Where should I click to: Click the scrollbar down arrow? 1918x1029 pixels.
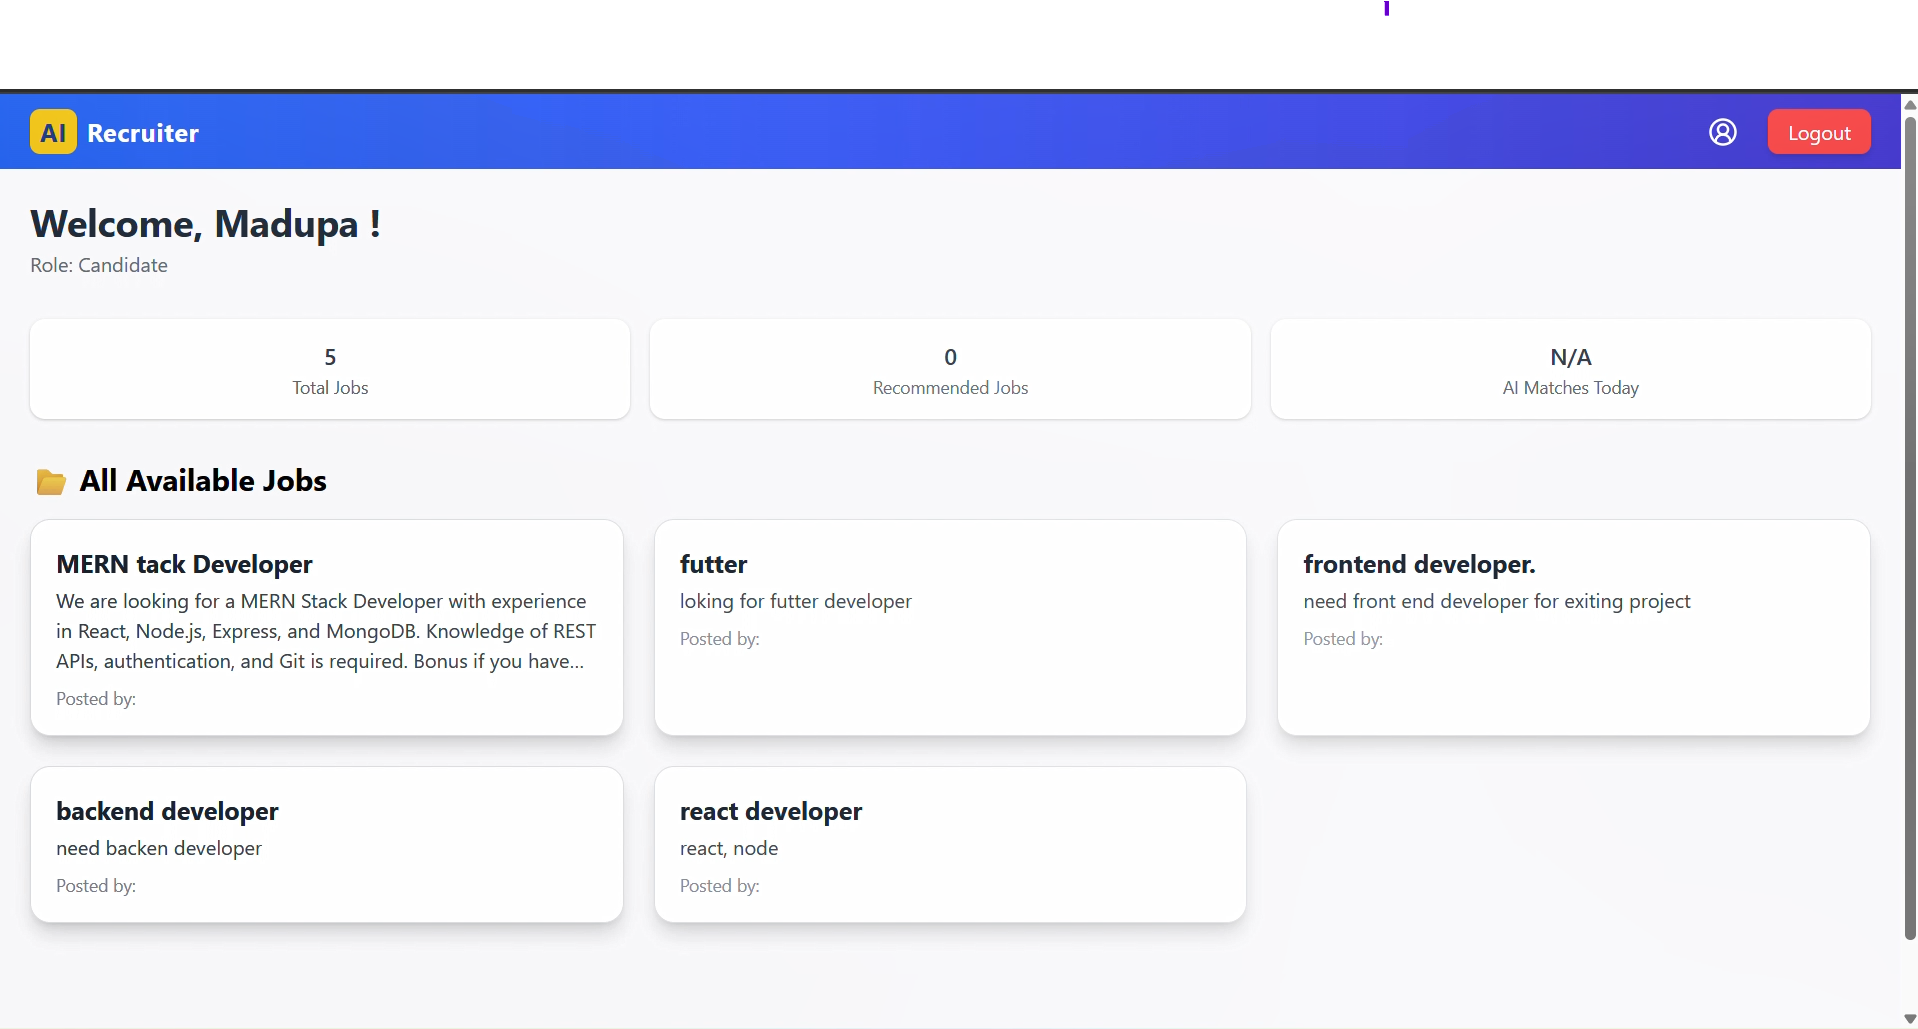click(x=1909, y=1019)
